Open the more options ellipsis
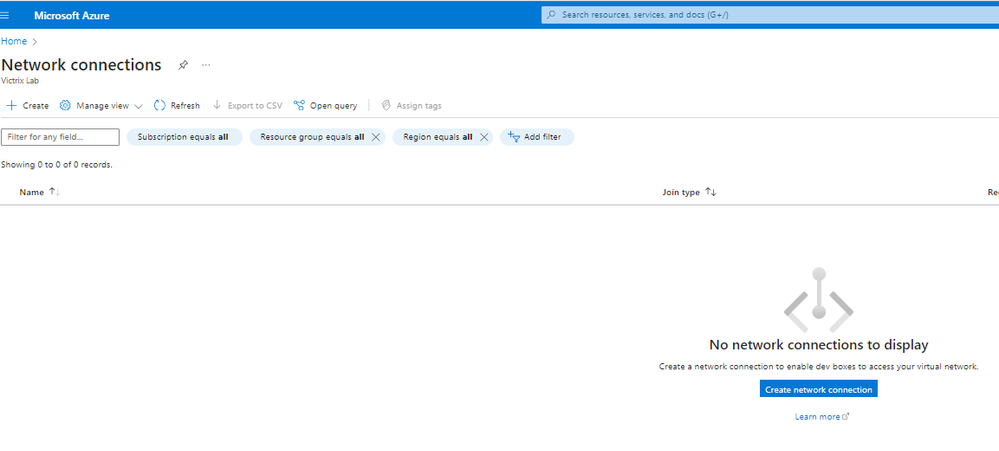This screenshot has height=451, width=999. (x=206, y=65)
